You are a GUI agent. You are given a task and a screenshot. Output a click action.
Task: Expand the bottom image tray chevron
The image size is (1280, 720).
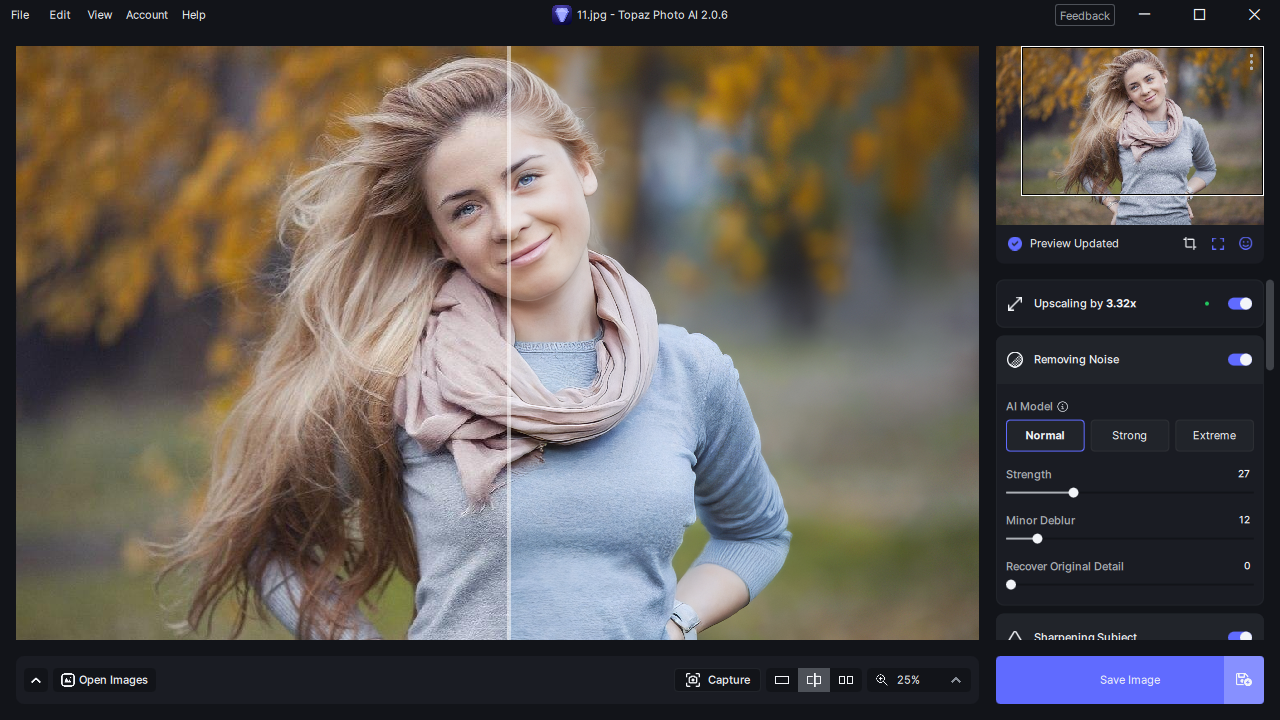[36, 680]
